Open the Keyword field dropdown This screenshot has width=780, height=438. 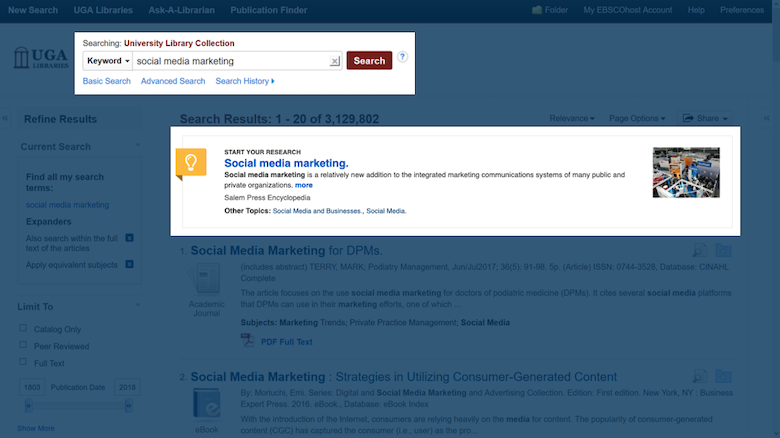pyautogui.click(x=107, y=61)
